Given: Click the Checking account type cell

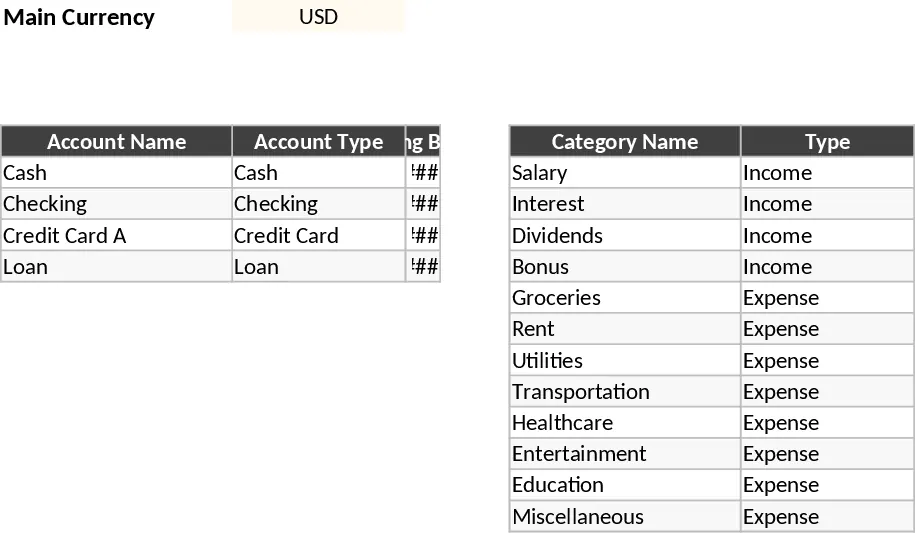Looking at the screenshot, I should [x=319, y=204].
